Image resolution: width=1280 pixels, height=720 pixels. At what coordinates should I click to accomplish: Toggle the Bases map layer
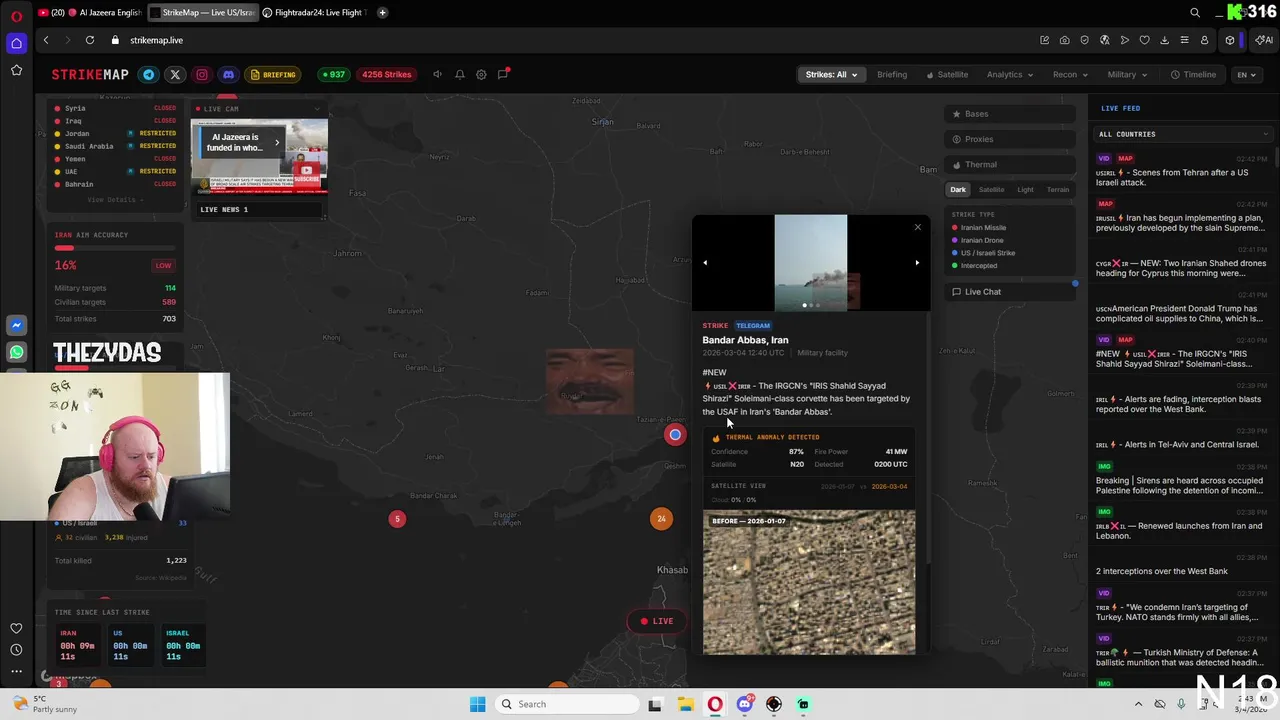point(1009,114)
